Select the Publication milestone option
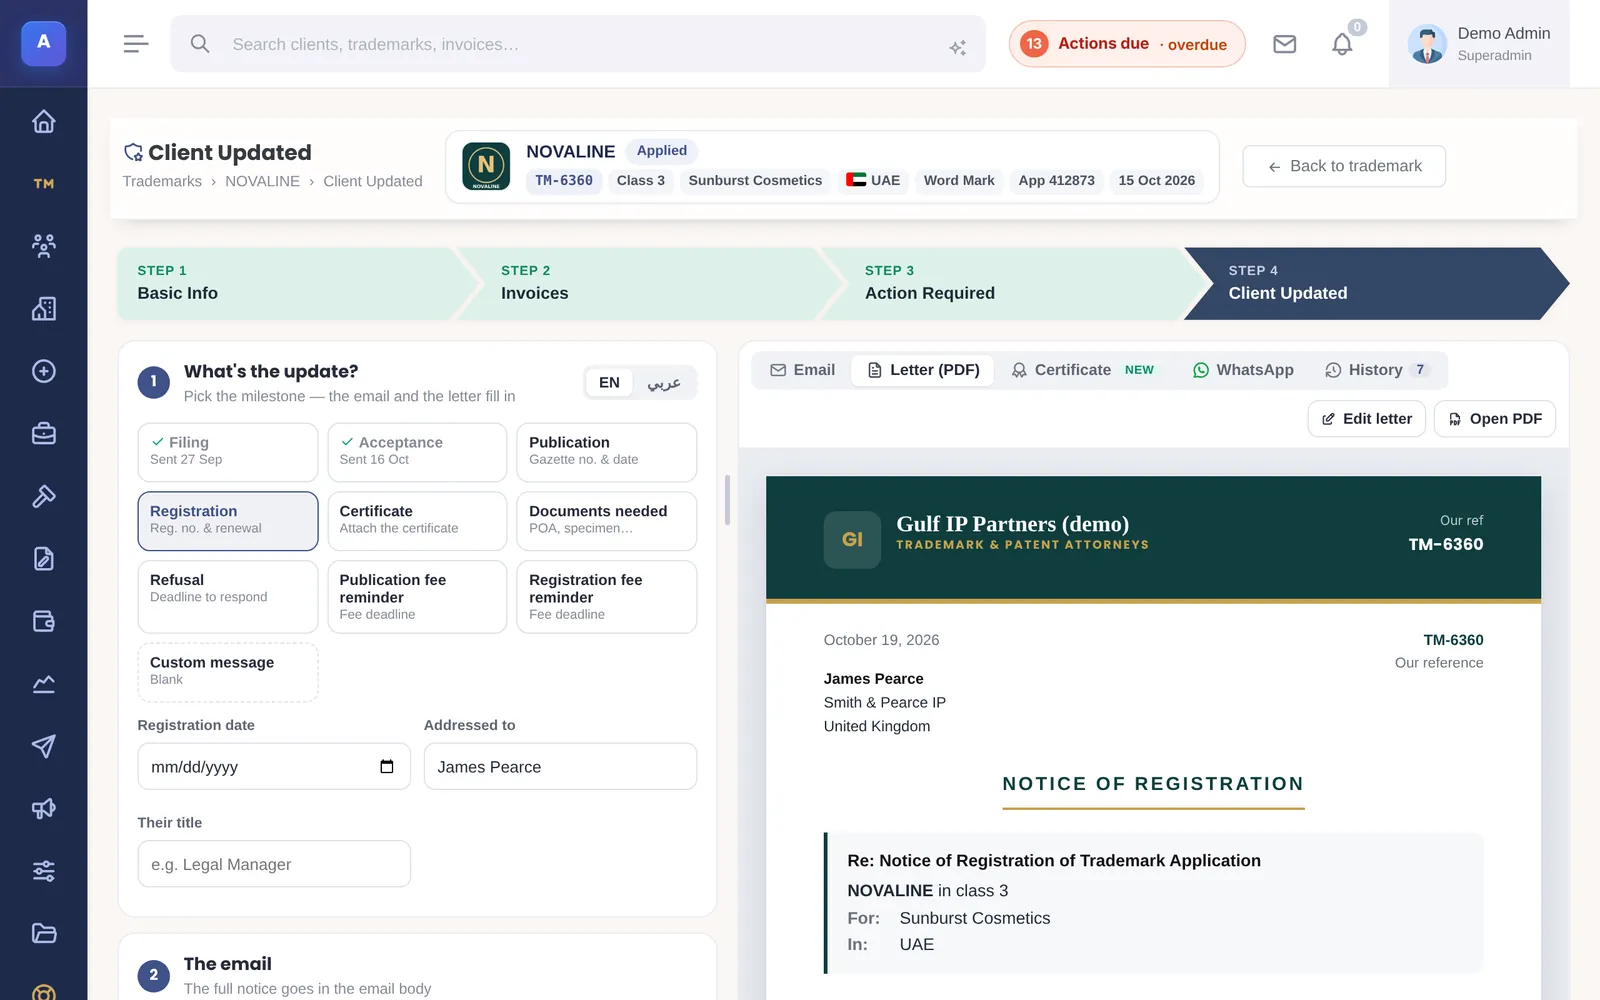Screen dimensions: 1600x1000 pyautogui.click(x=606, y=452)
